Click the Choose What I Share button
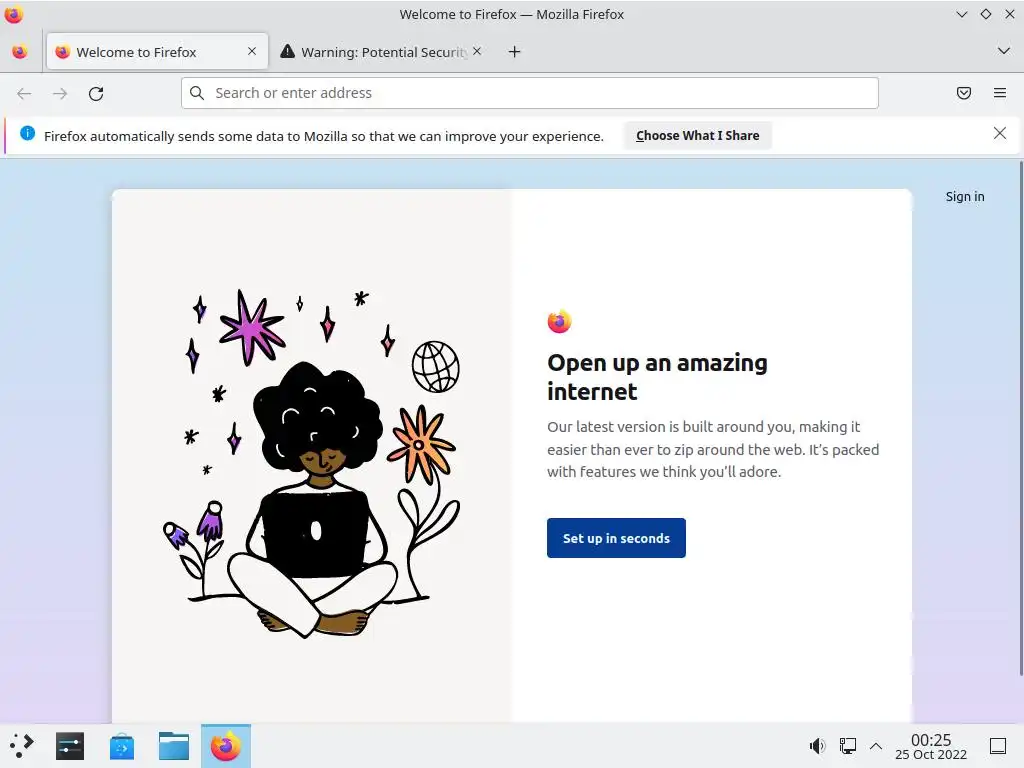1024x768 pixels. 697,135
